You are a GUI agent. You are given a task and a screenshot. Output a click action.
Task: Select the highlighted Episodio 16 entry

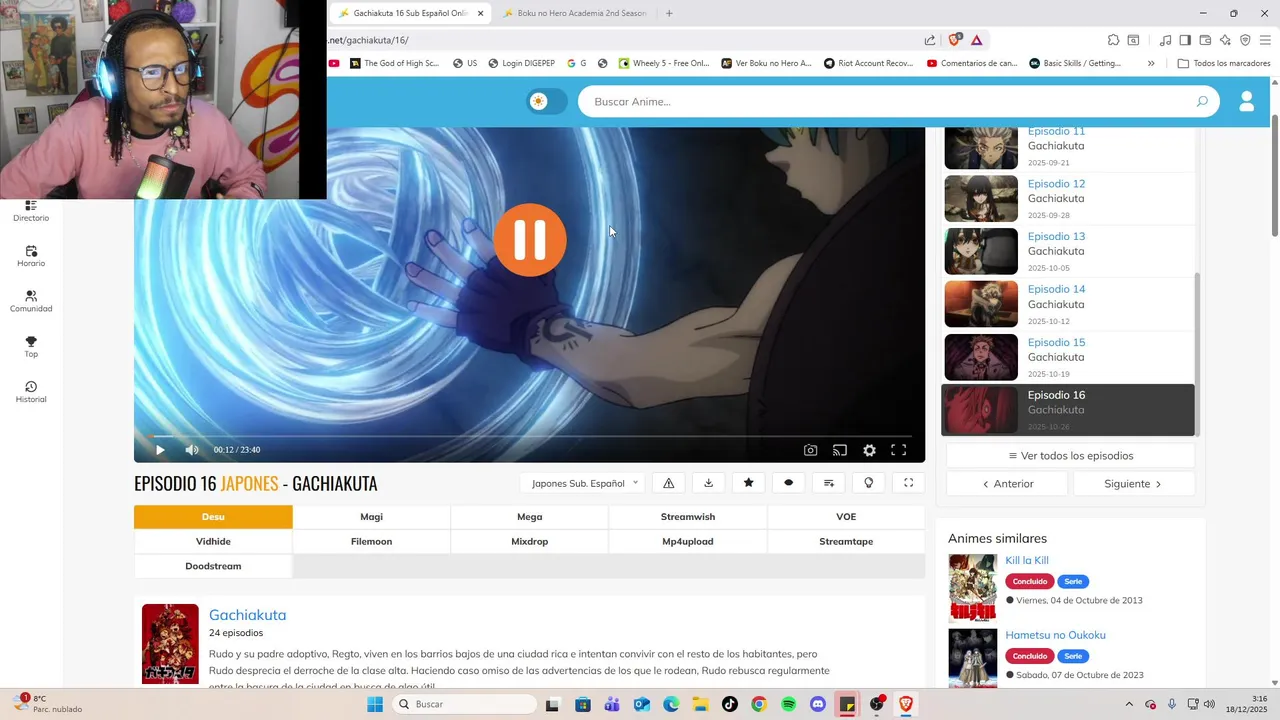1068,410
